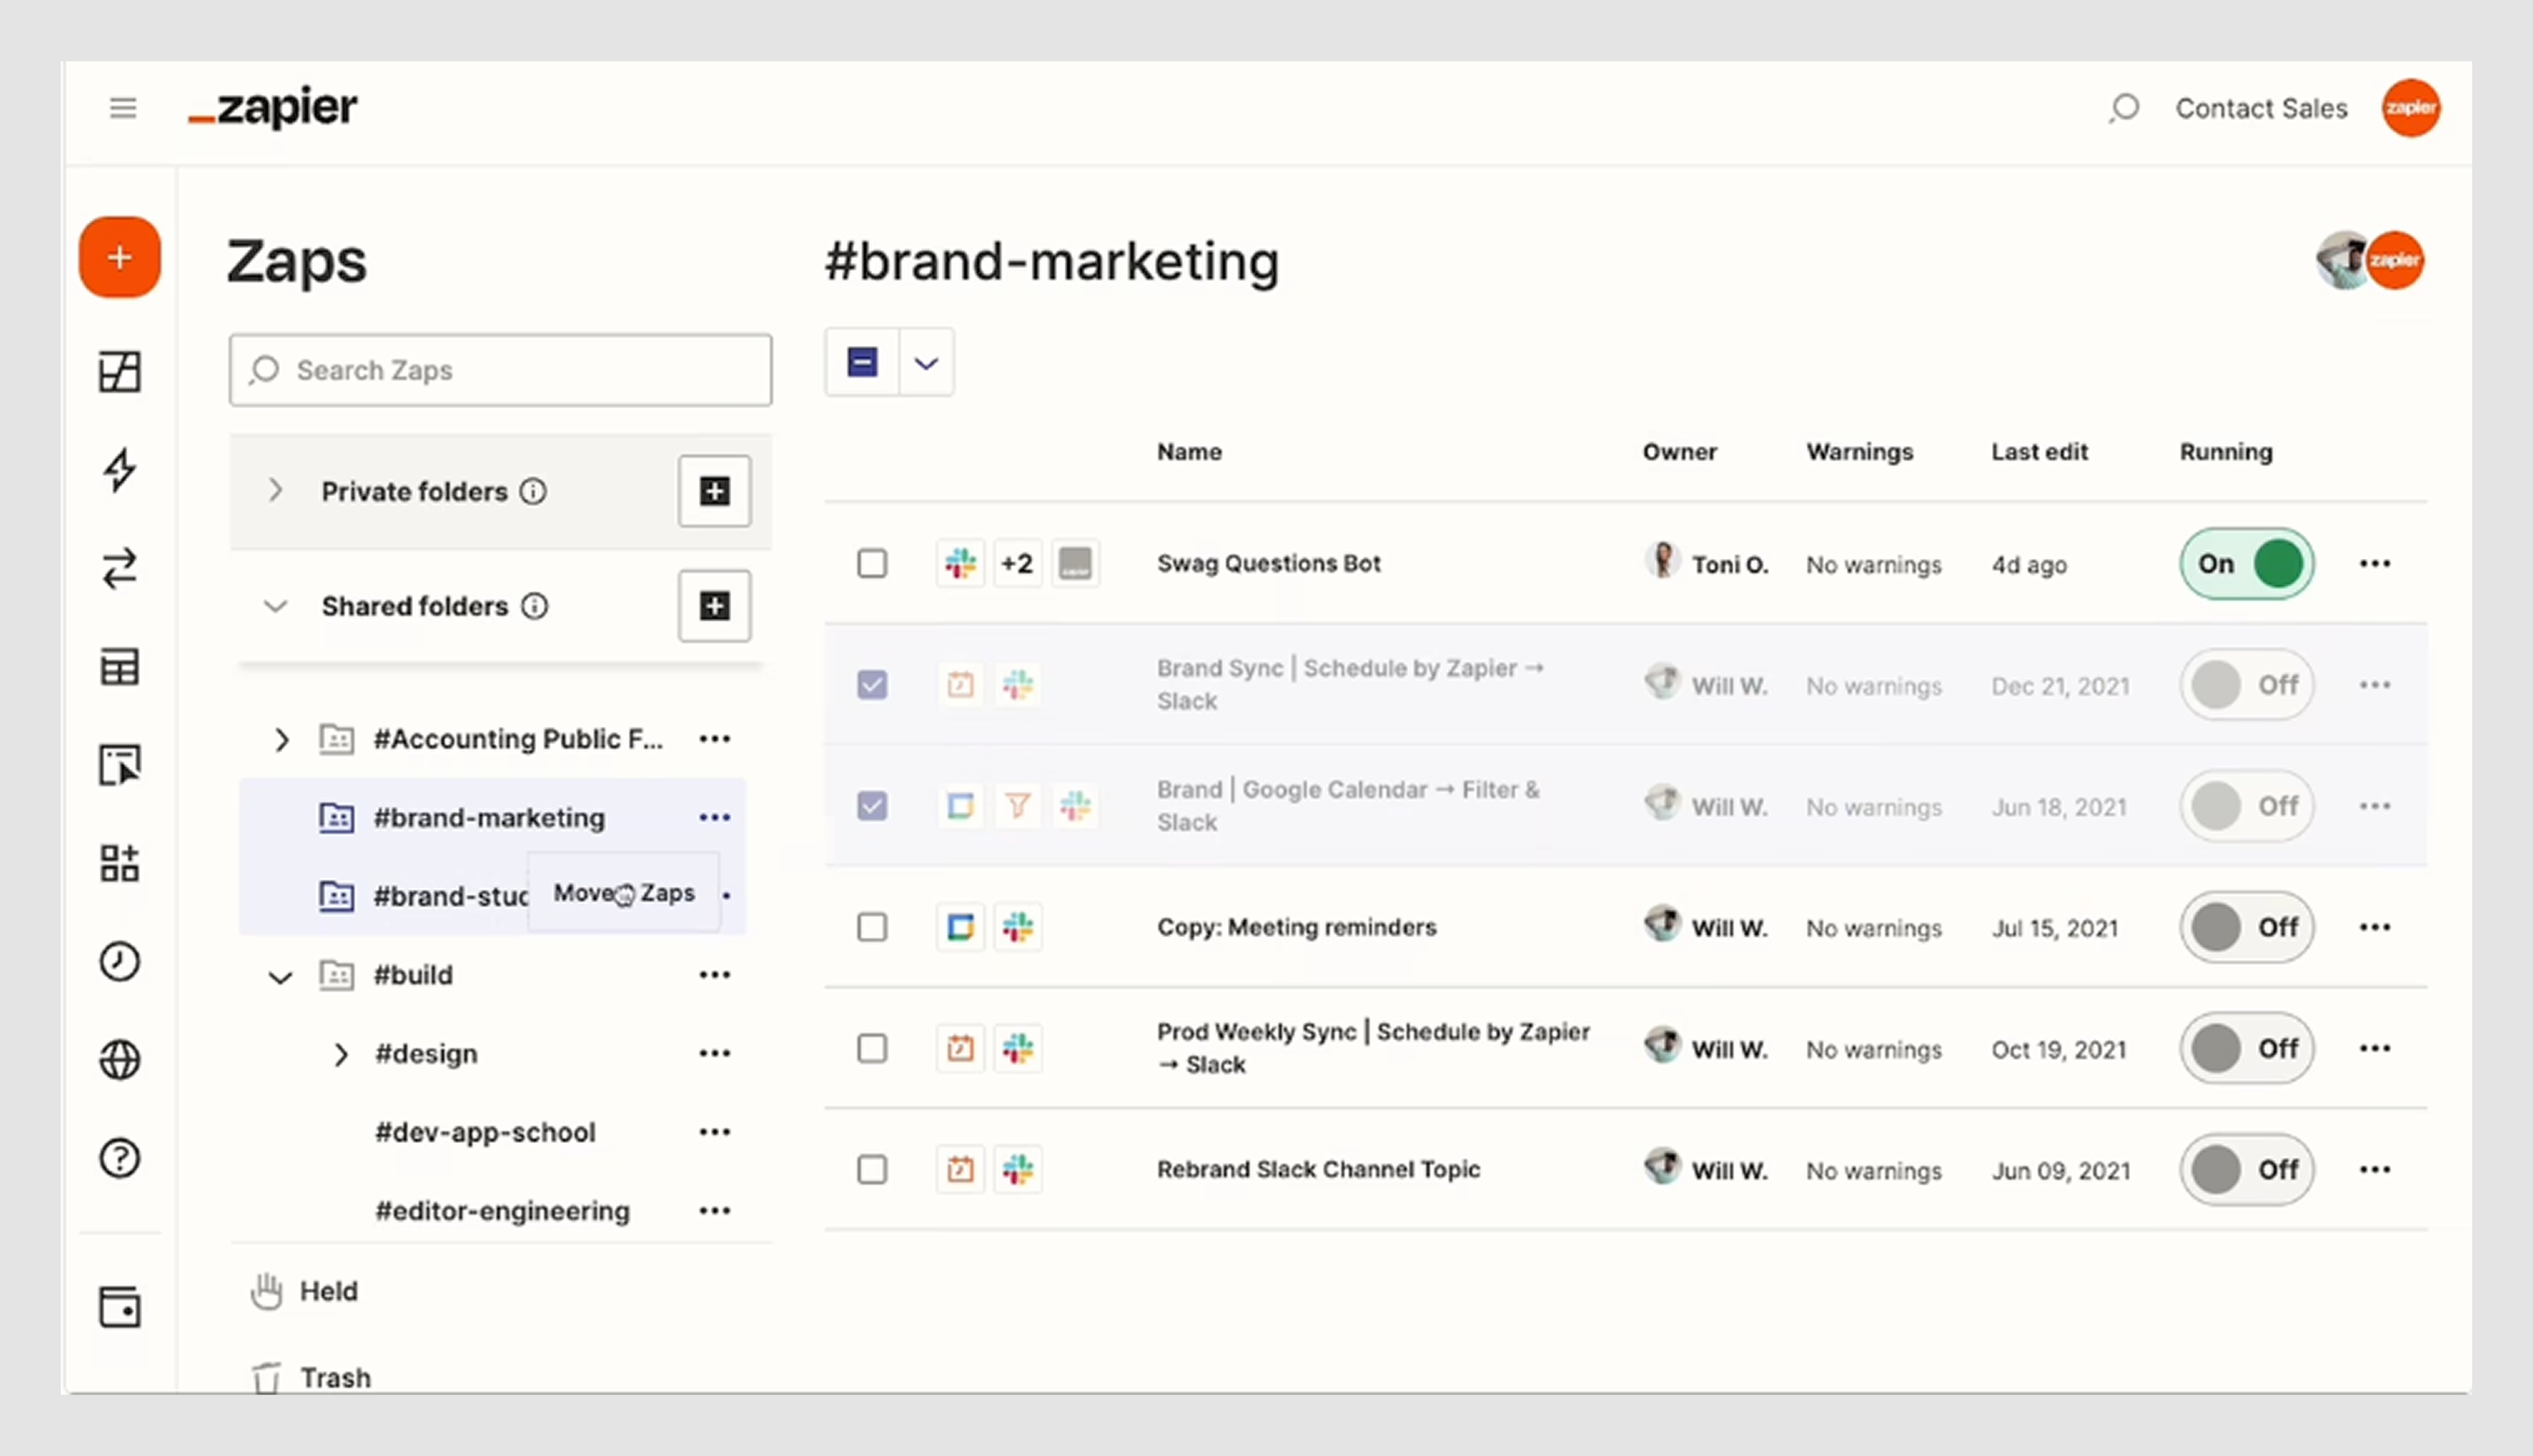Open Prod Weekly Sync Zap
Viewport: 2533px width, 1456px height.
(1373, 1047)
